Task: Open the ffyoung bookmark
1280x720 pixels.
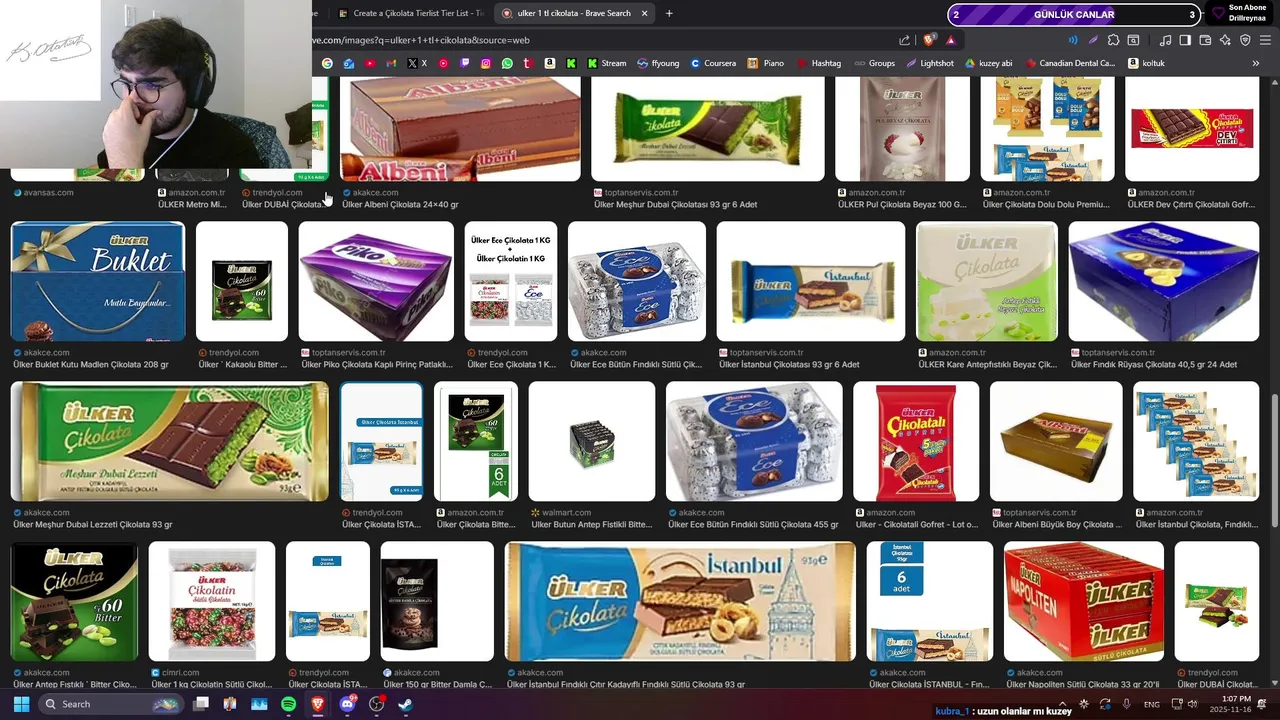Action: 658,63
